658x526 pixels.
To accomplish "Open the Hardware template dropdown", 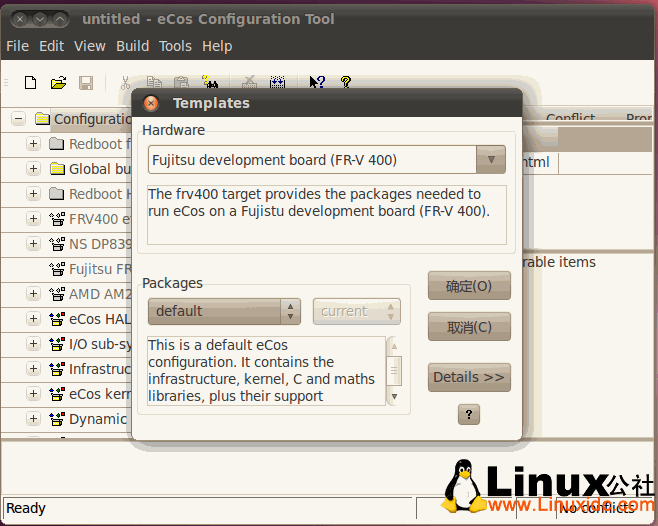I will 490,160.
